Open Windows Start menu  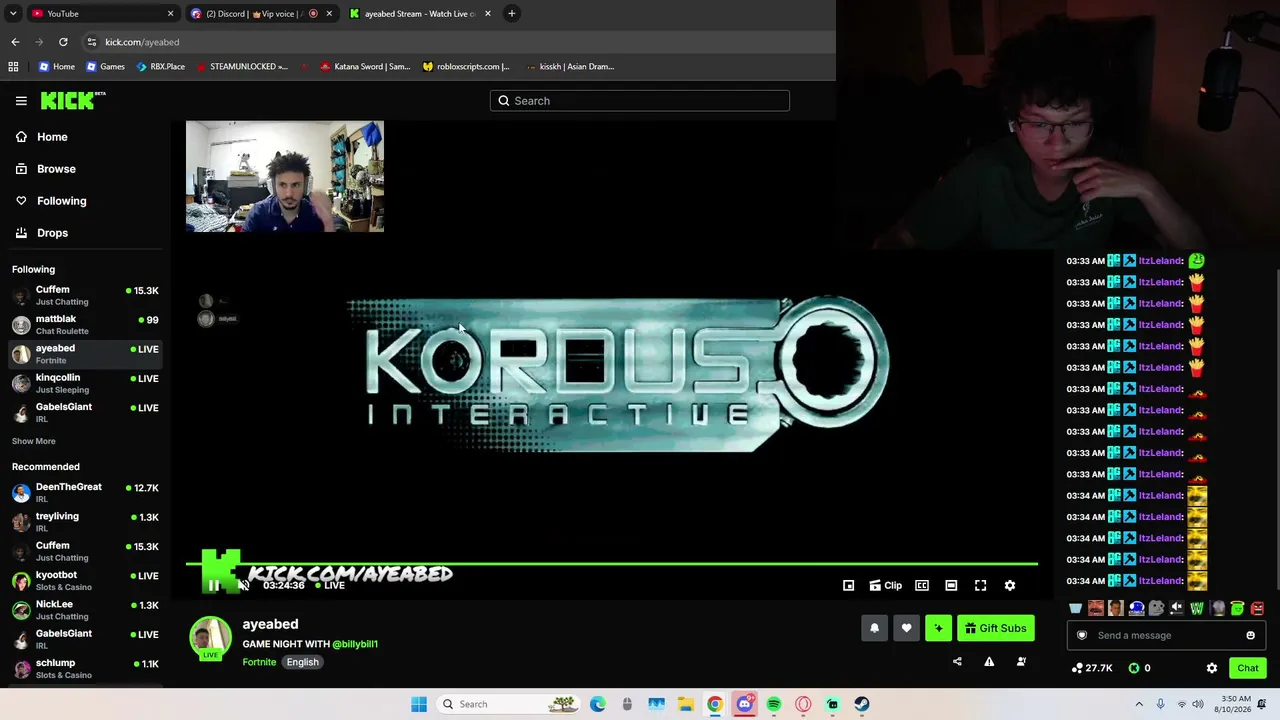(419, 704)
